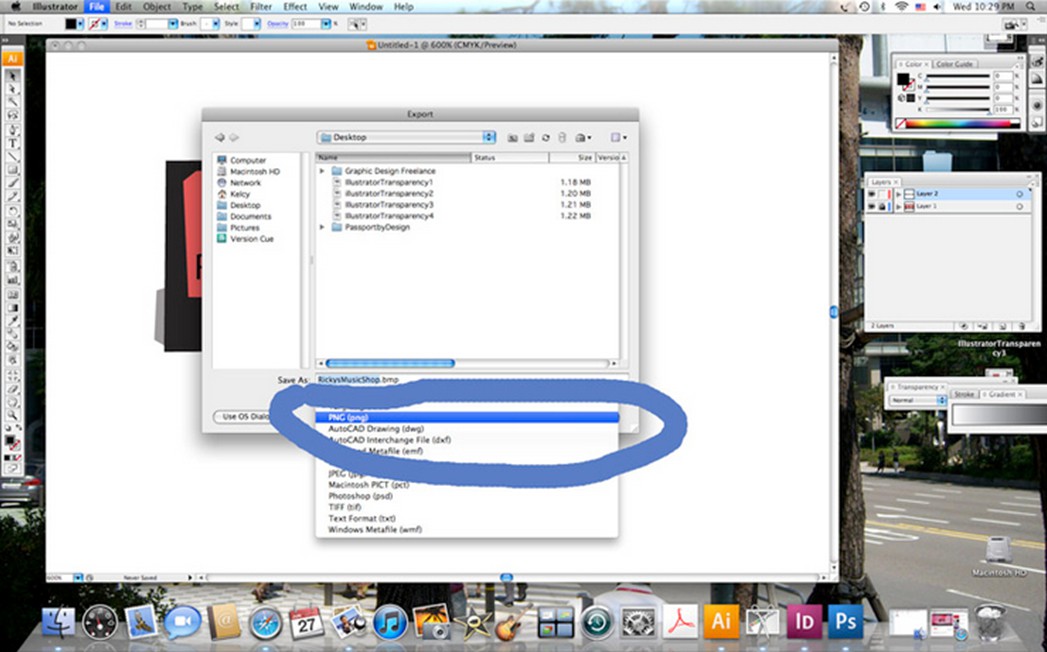The height and width of the screenshot is (652, 1047).
Task: Select the Line Segment tool
Action: pyautogui.click(x=12, y=157)
